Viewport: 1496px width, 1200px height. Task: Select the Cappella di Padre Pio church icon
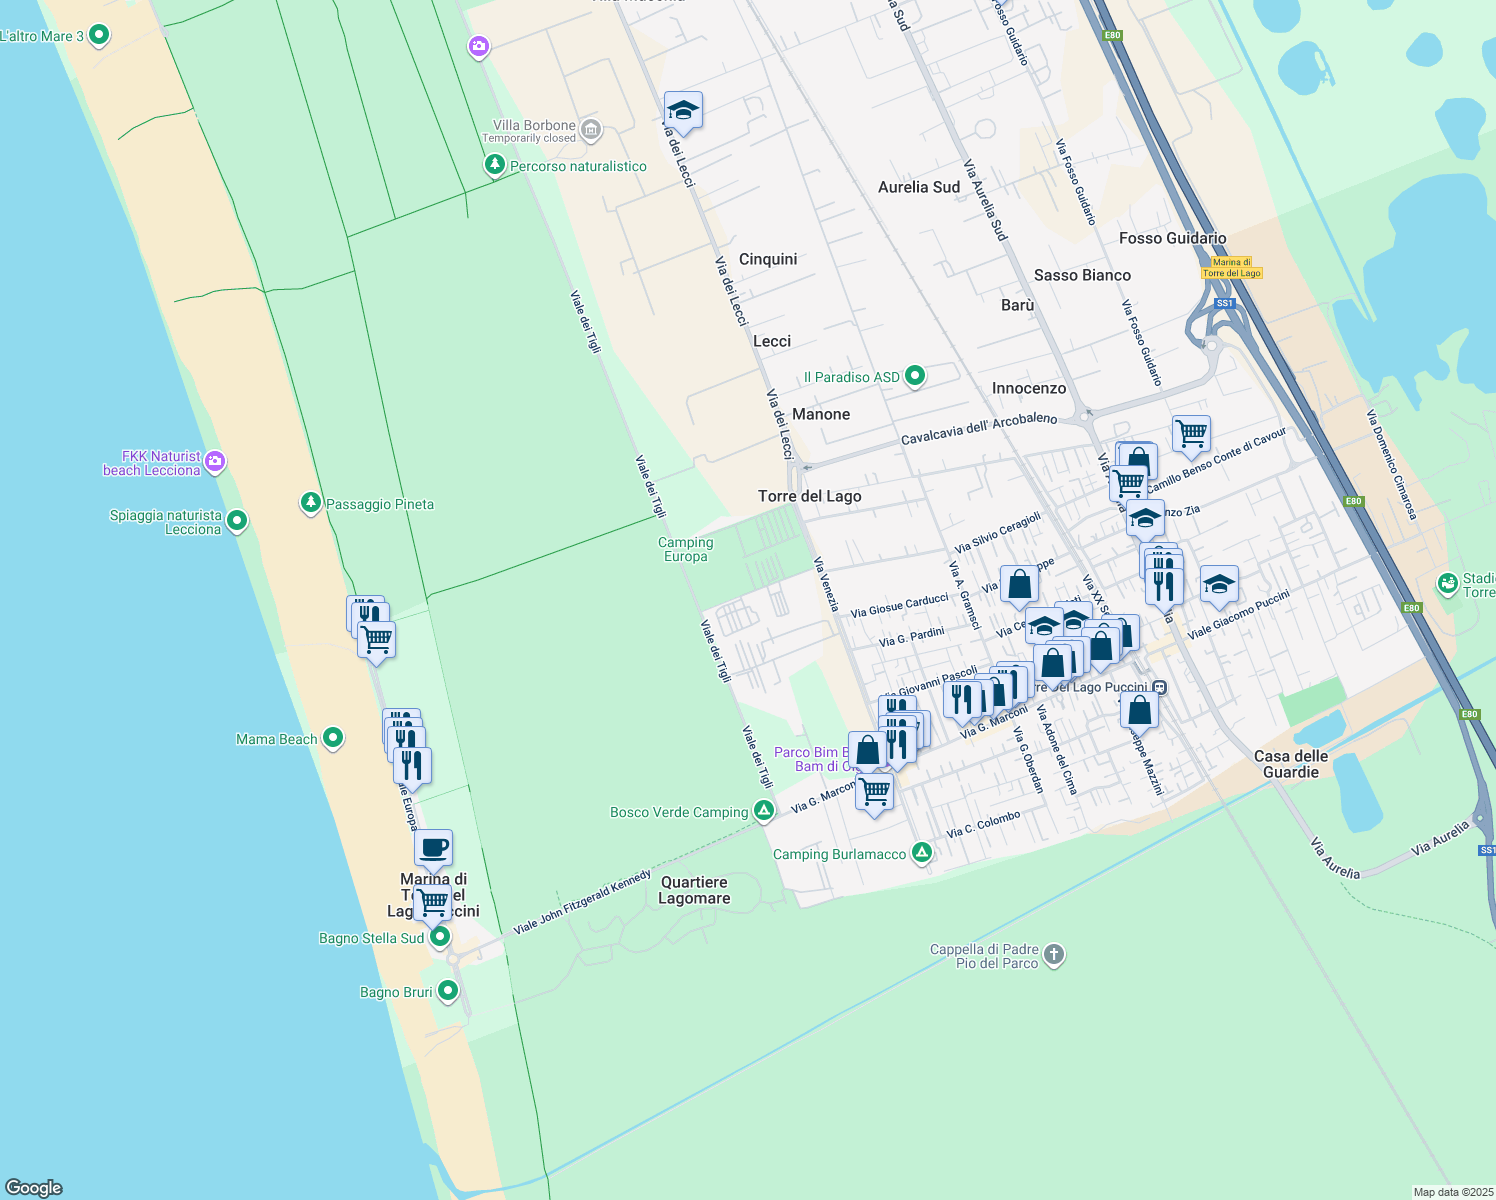[x=1053, y=955]
